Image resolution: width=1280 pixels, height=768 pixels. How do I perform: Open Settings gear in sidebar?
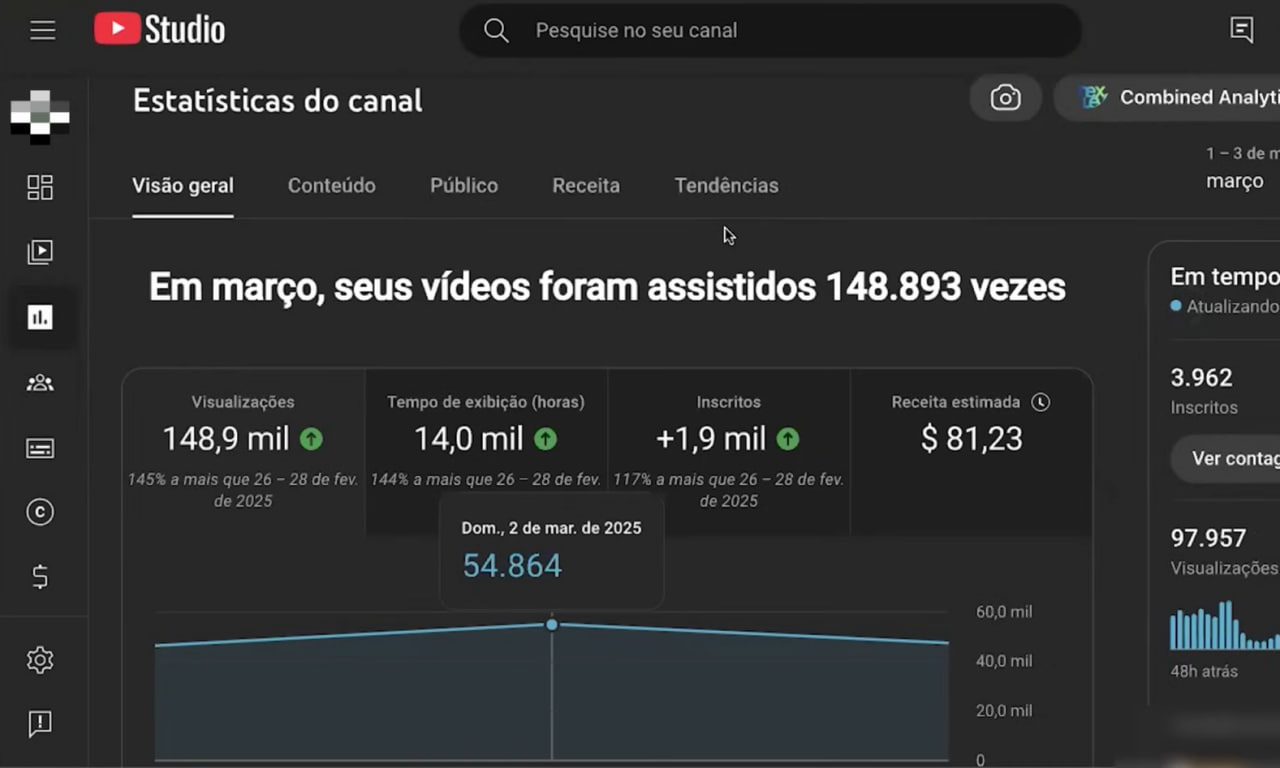pyautogui.click(x=40, y=660)
